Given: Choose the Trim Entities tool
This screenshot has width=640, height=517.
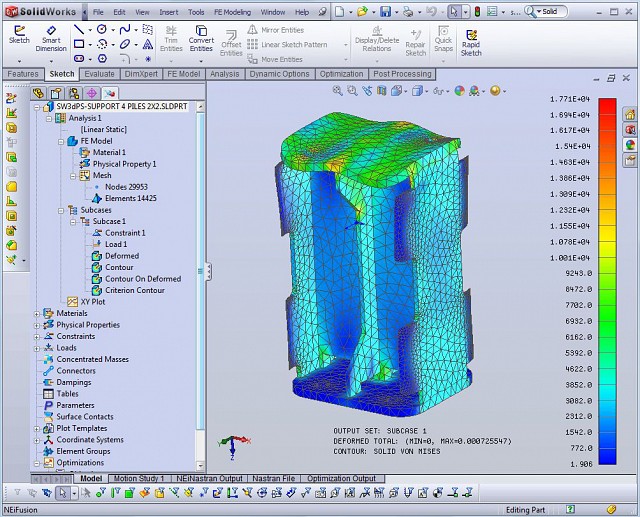Looking at the screenshot, I should click(171, 39).
